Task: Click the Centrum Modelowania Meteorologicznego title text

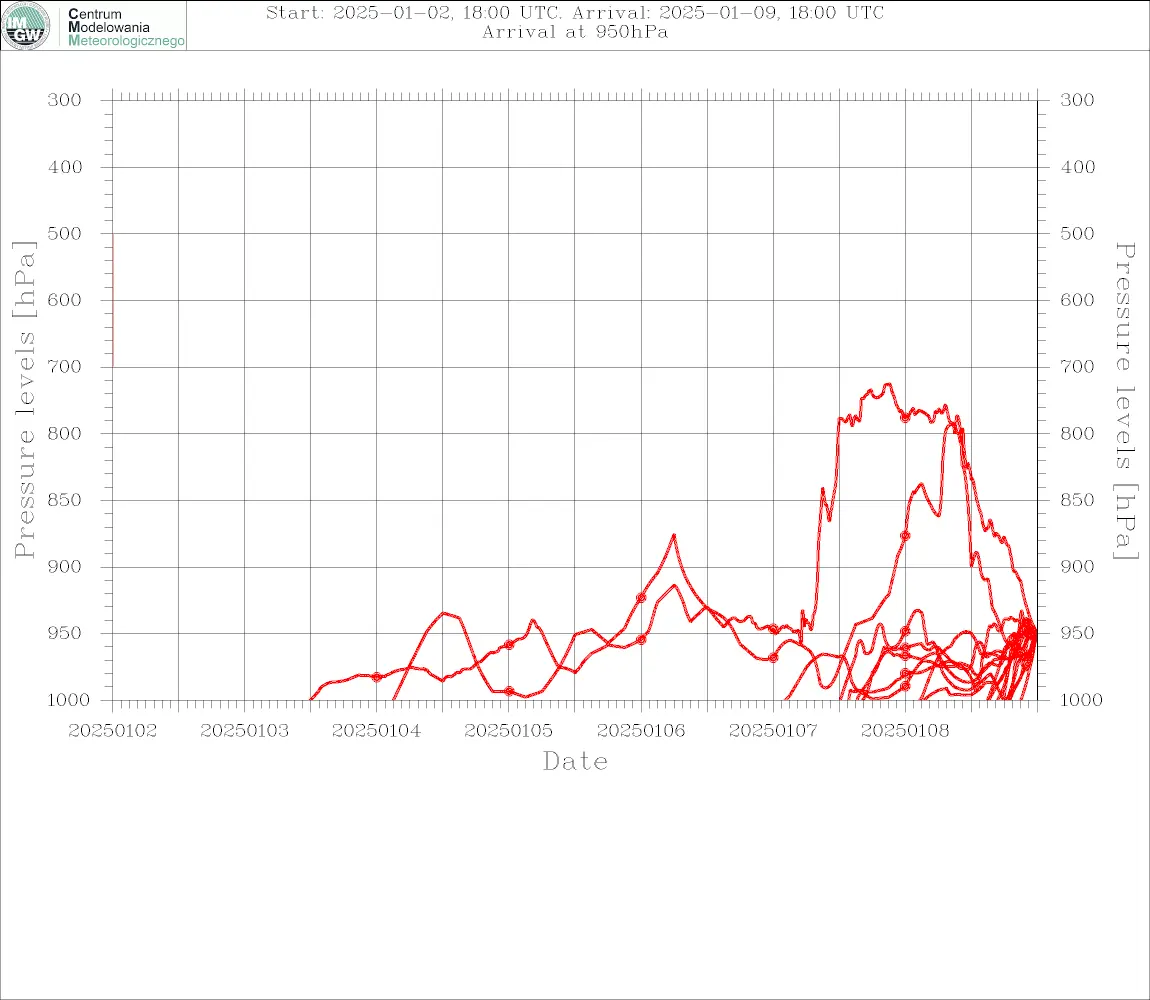Action: [126, 27]
